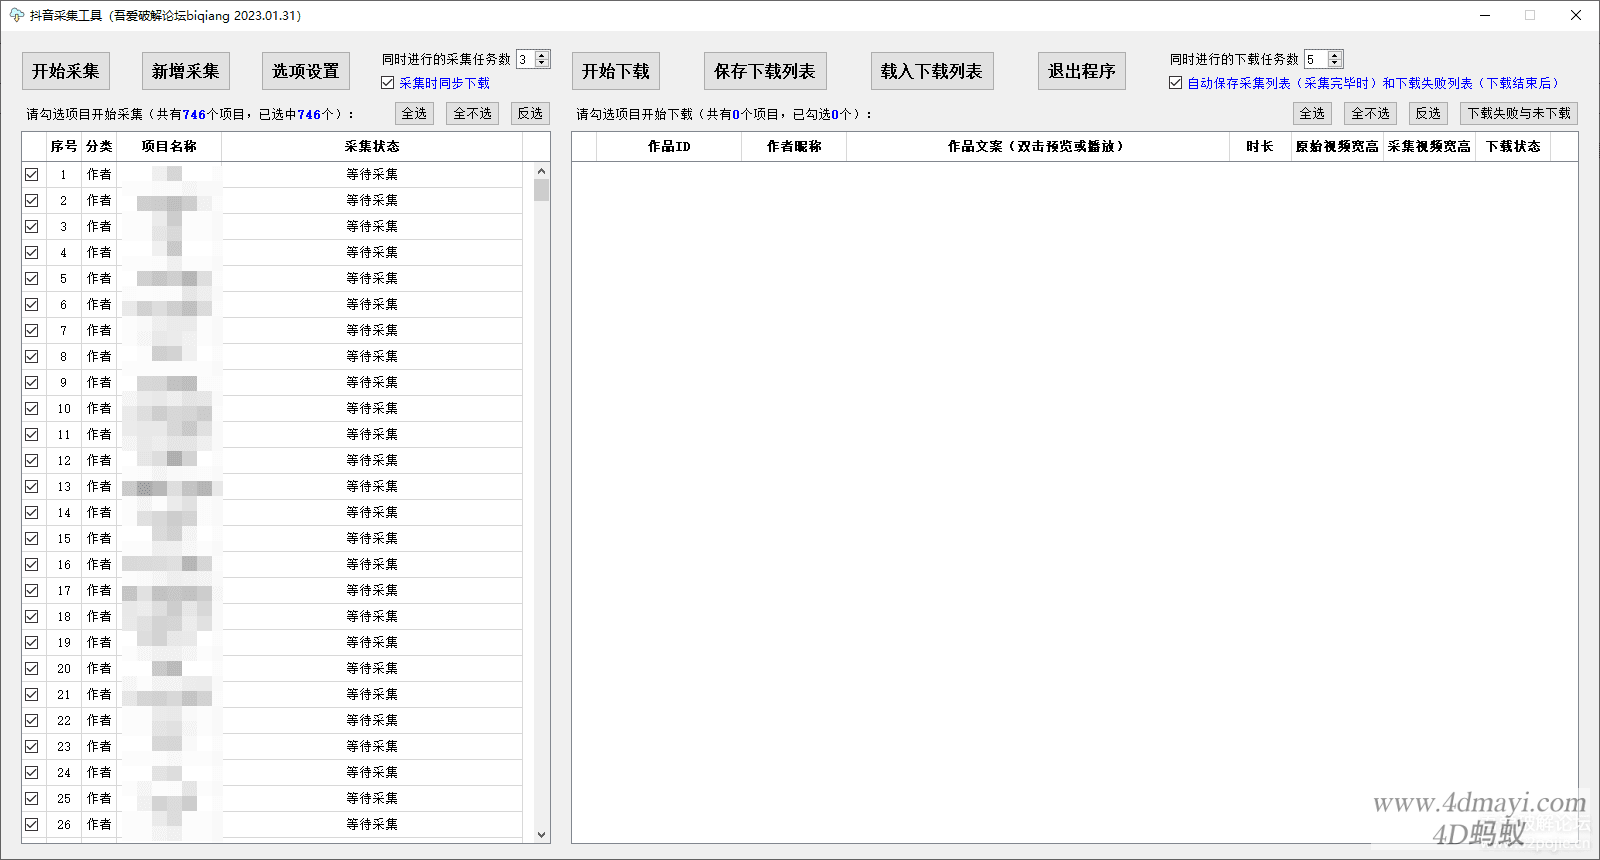Click 作者 category in row 22
The image size is (1600, 860).
tap(99, 720)
